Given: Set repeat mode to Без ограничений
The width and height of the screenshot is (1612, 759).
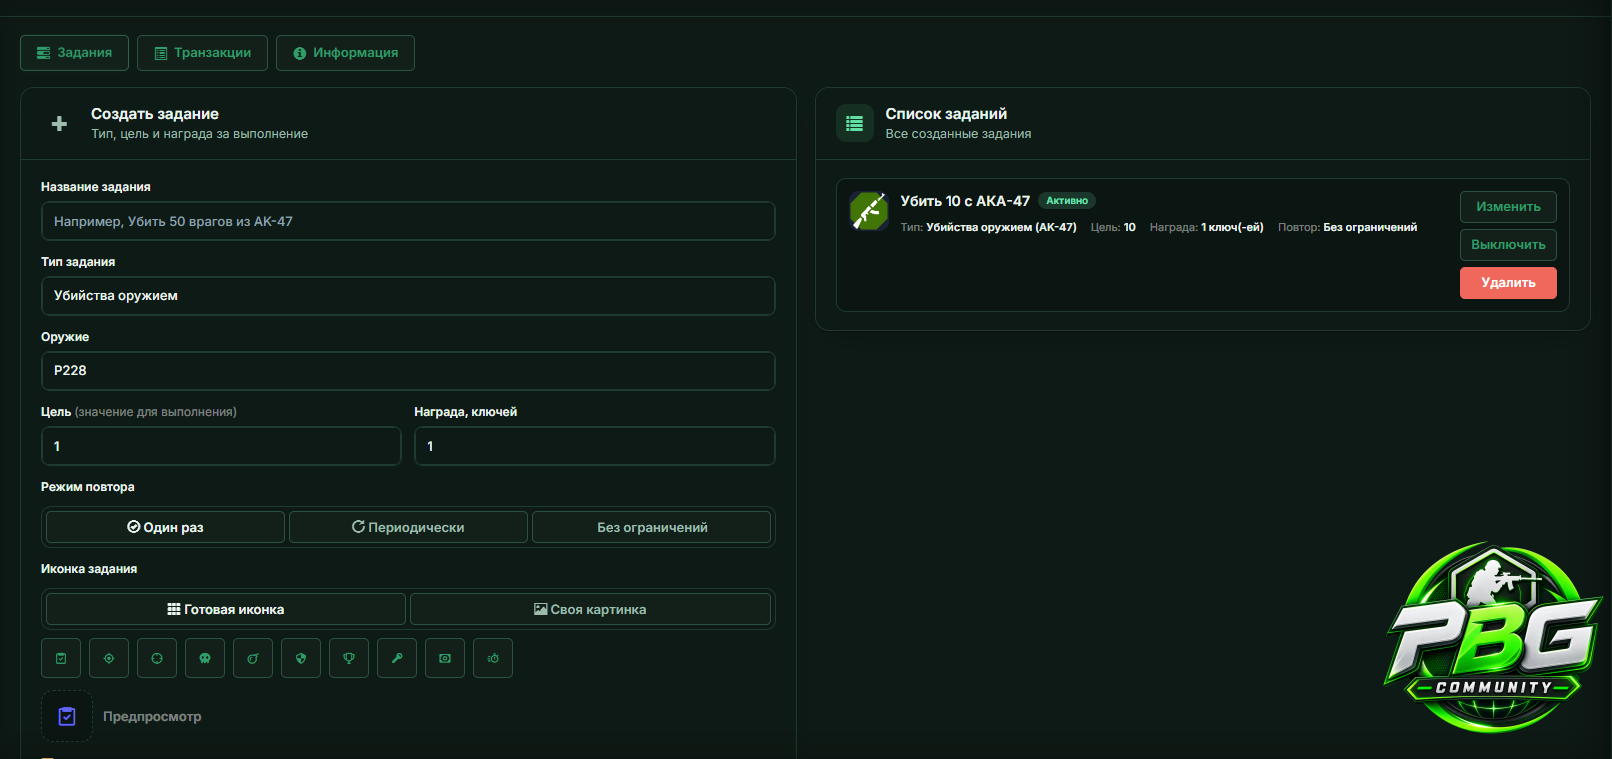Looking at the screenshot, I should (652, 527).
